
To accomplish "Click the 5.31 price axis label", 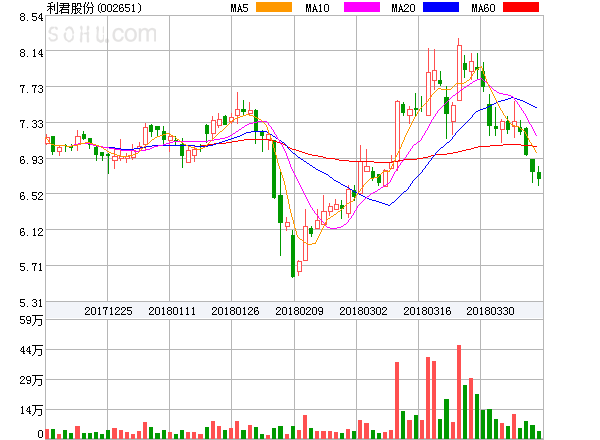I will tap(31, 303).
